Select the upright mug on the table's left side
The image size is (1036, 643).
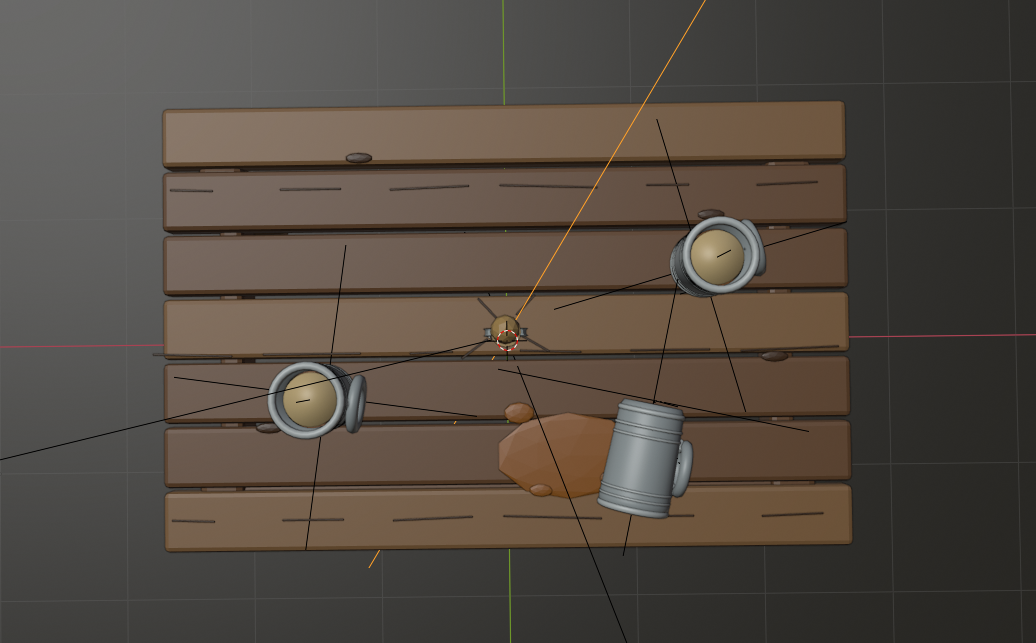click(316, 400)
